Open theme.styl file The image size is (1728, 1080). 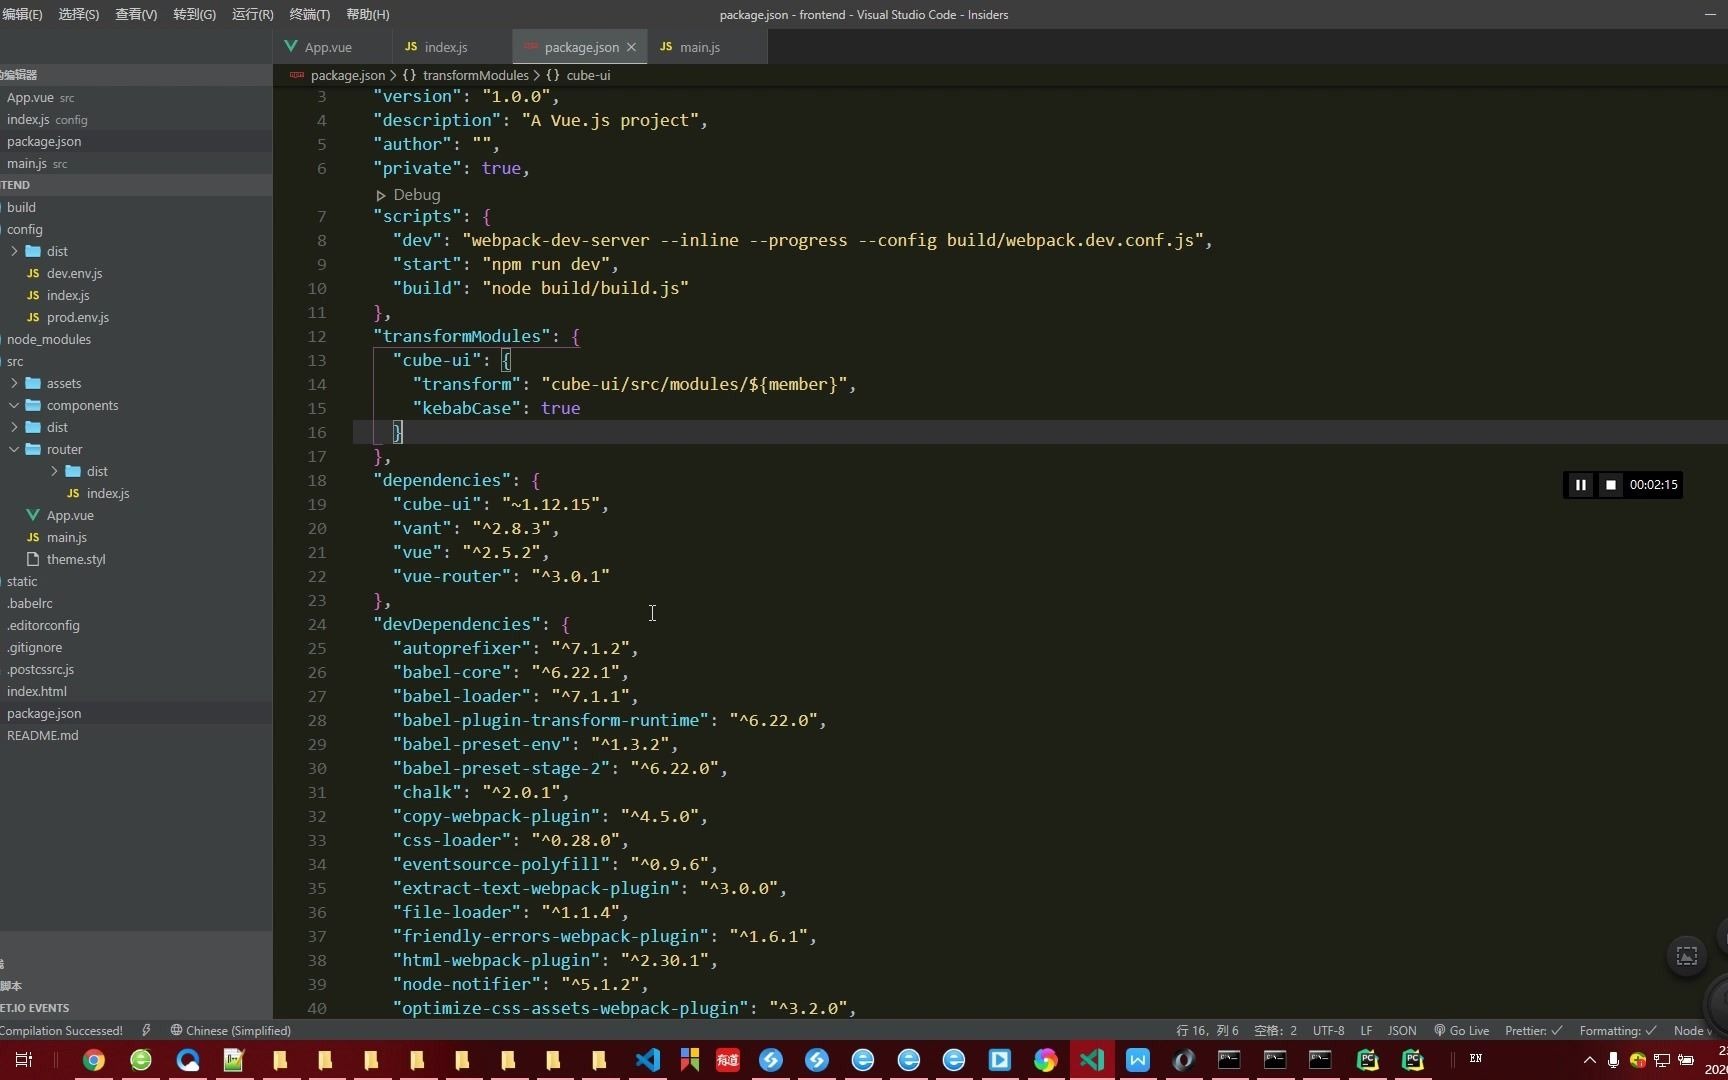coord(75,559)
